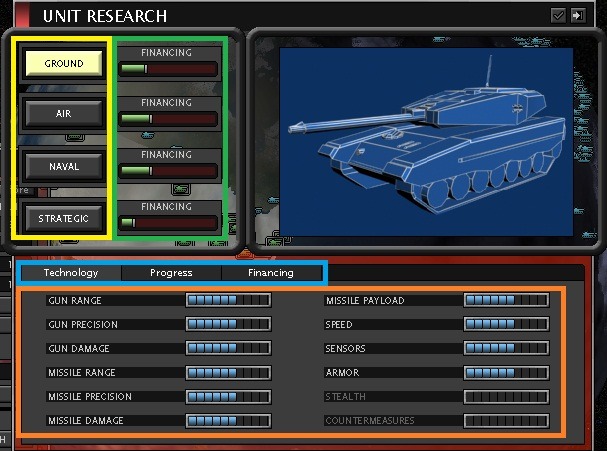Image resolution: width=607 pixels, height=451 pixels.
Task: Click the Gun Range level bar
Action: tap(228, 300)
